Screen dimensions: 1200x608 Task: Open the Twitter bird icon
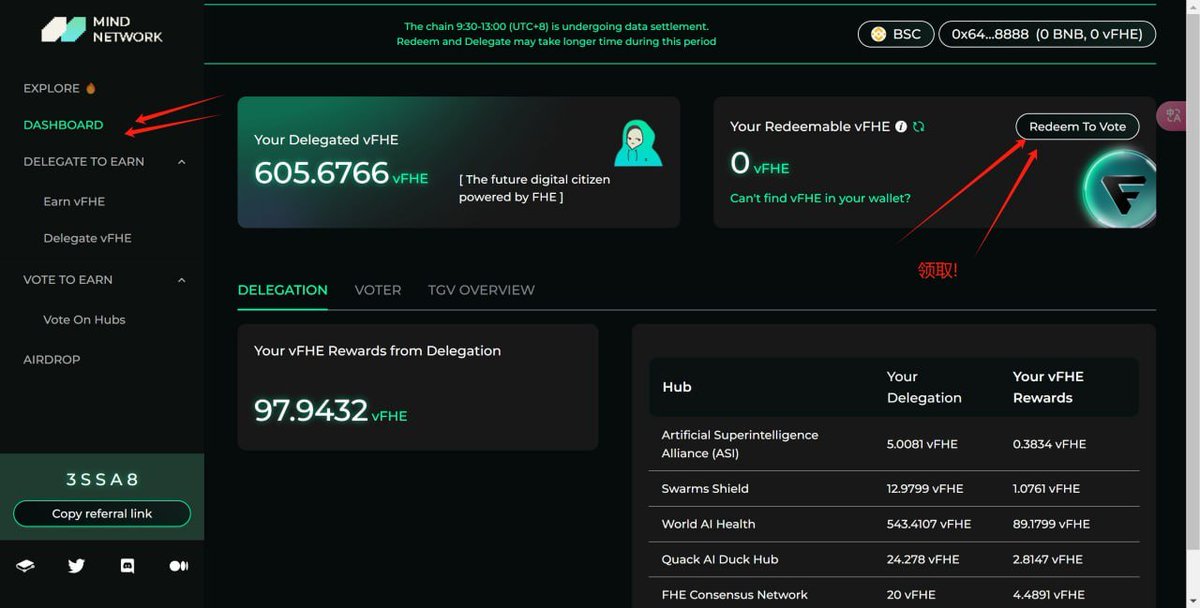[76, 566]
